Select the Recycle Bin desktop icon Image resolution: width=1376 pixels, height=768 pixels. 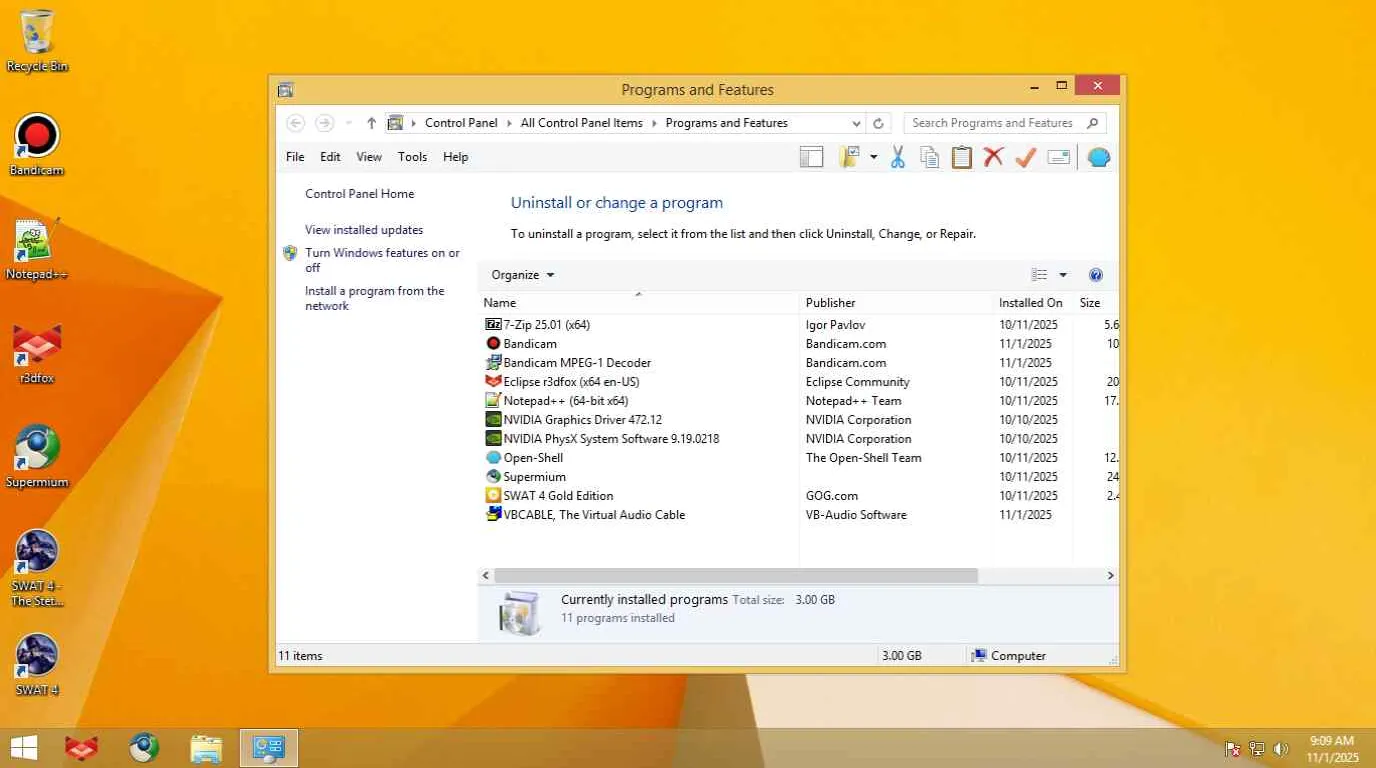[x=37, y=41]
